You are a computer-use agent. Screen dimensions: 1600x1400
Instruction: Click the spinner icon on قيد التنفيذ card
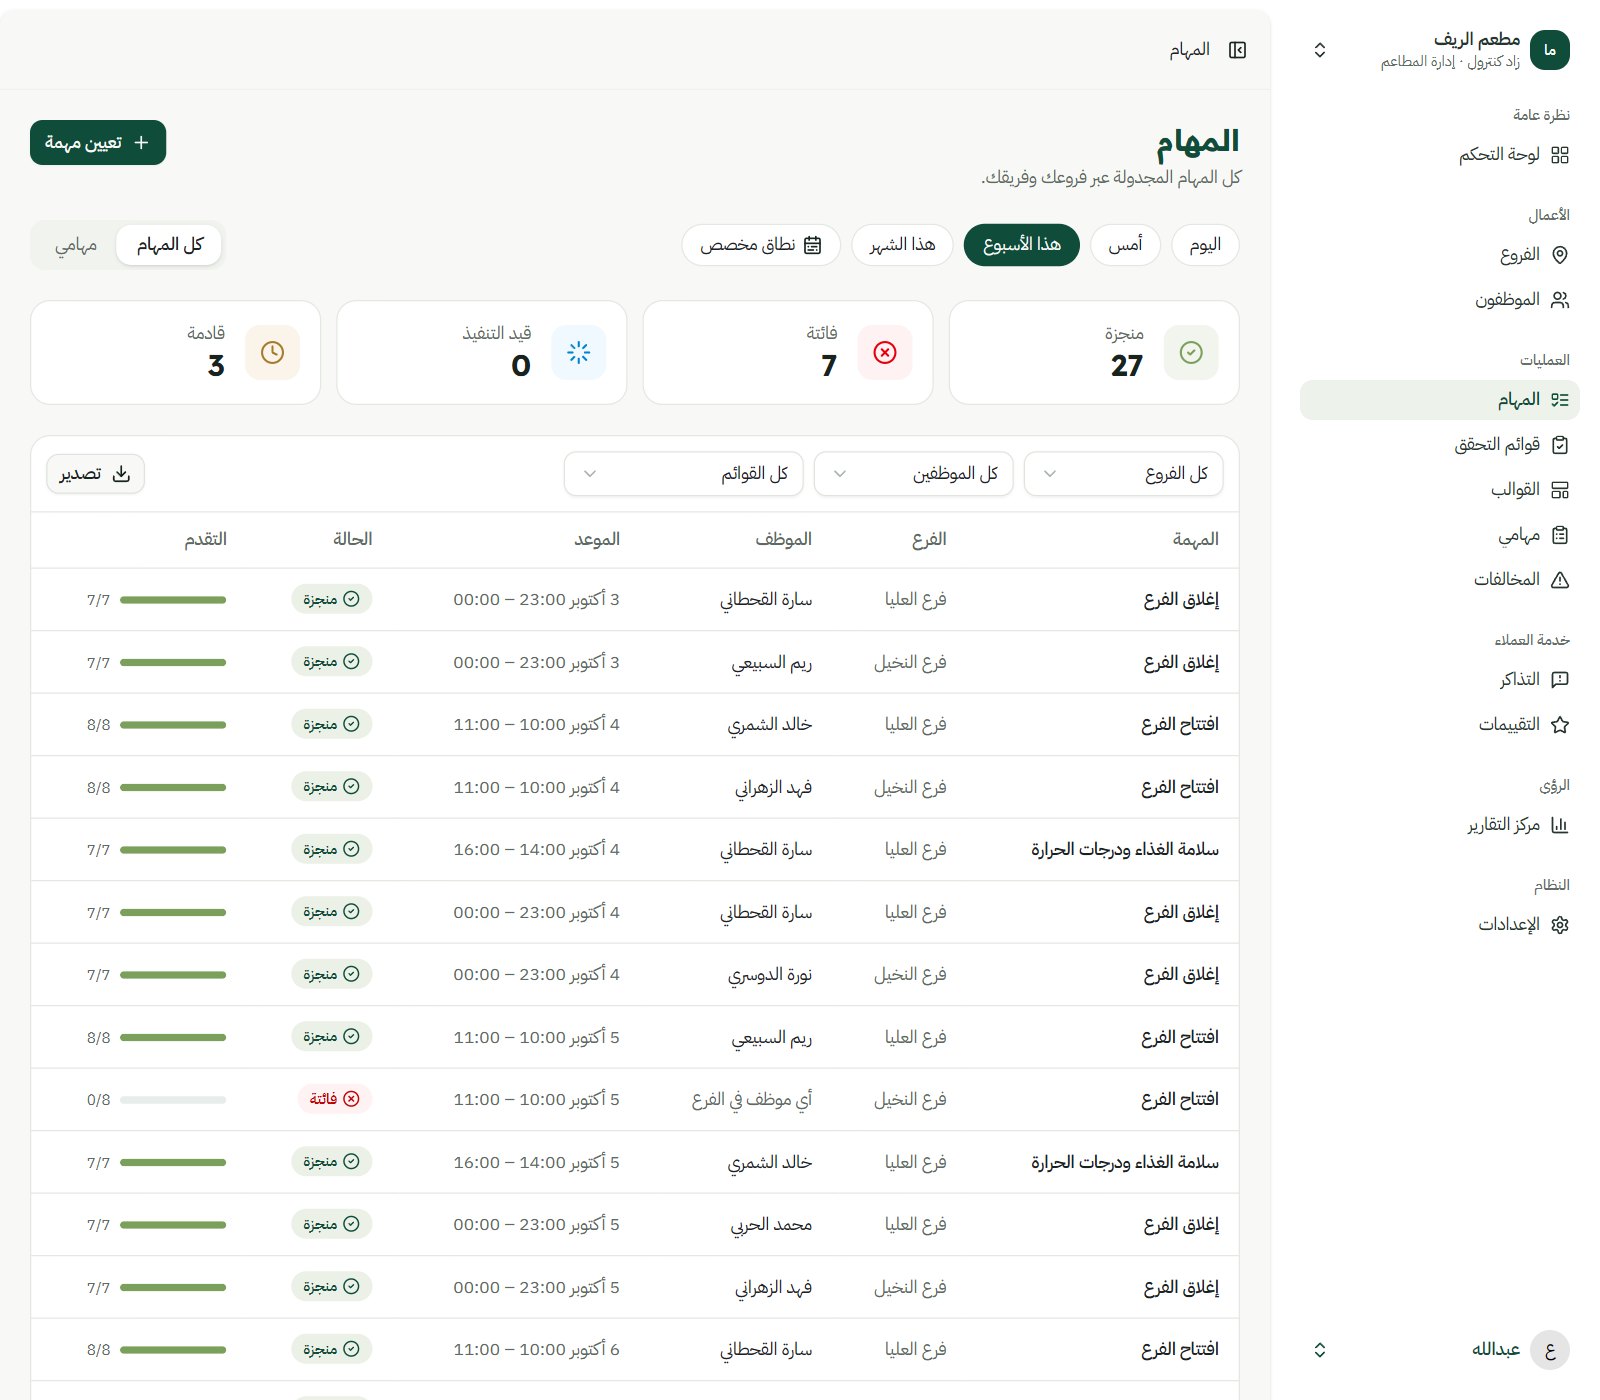click(x=579, y=353)
